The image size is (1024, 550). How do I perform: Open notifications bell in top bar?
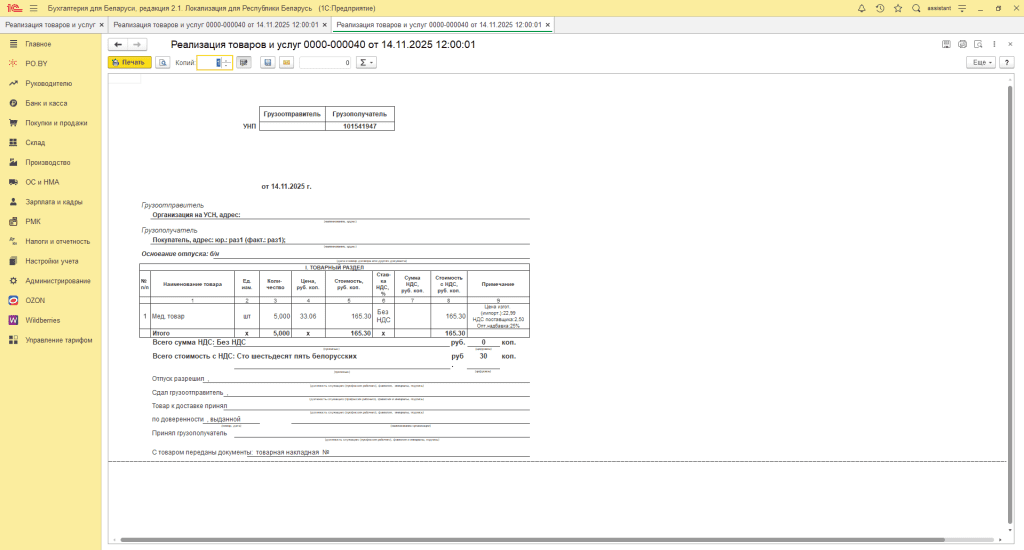(862, 8)
